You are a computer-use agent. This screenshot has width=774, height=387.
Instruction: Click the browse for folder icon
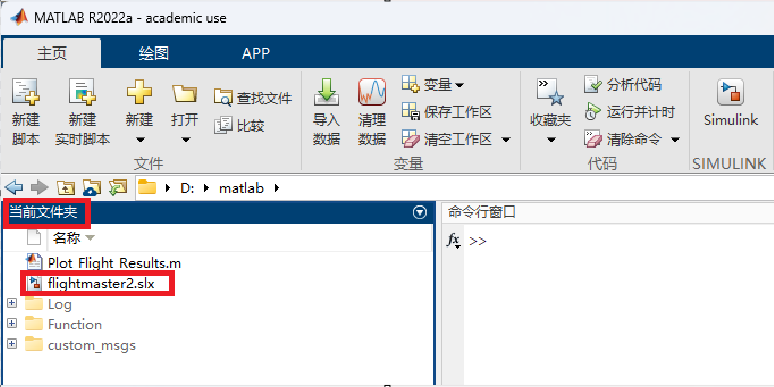click(118, 188)
